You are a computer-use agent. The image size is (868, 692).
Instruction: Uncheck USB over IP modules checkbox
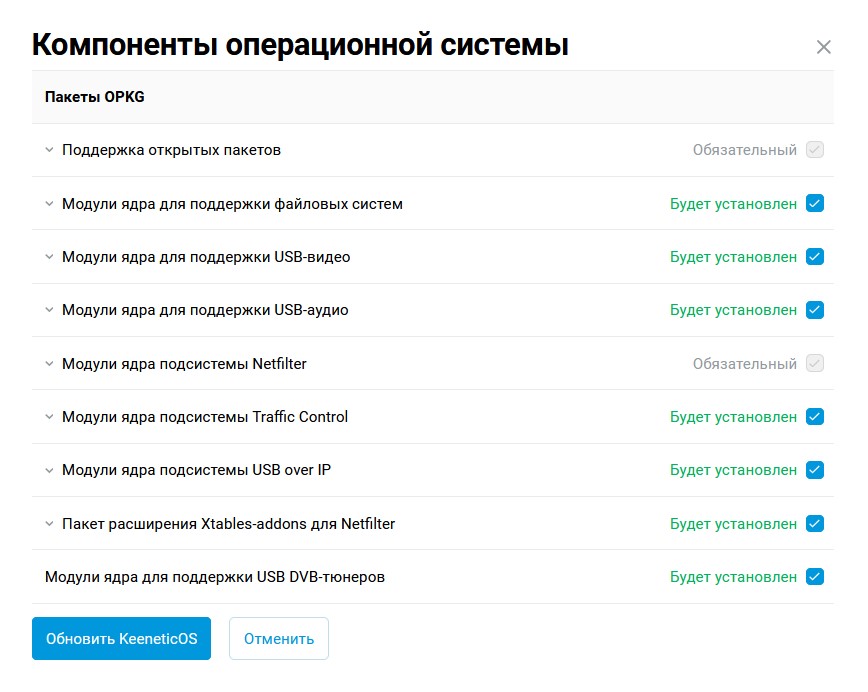[x=815, y=469]
